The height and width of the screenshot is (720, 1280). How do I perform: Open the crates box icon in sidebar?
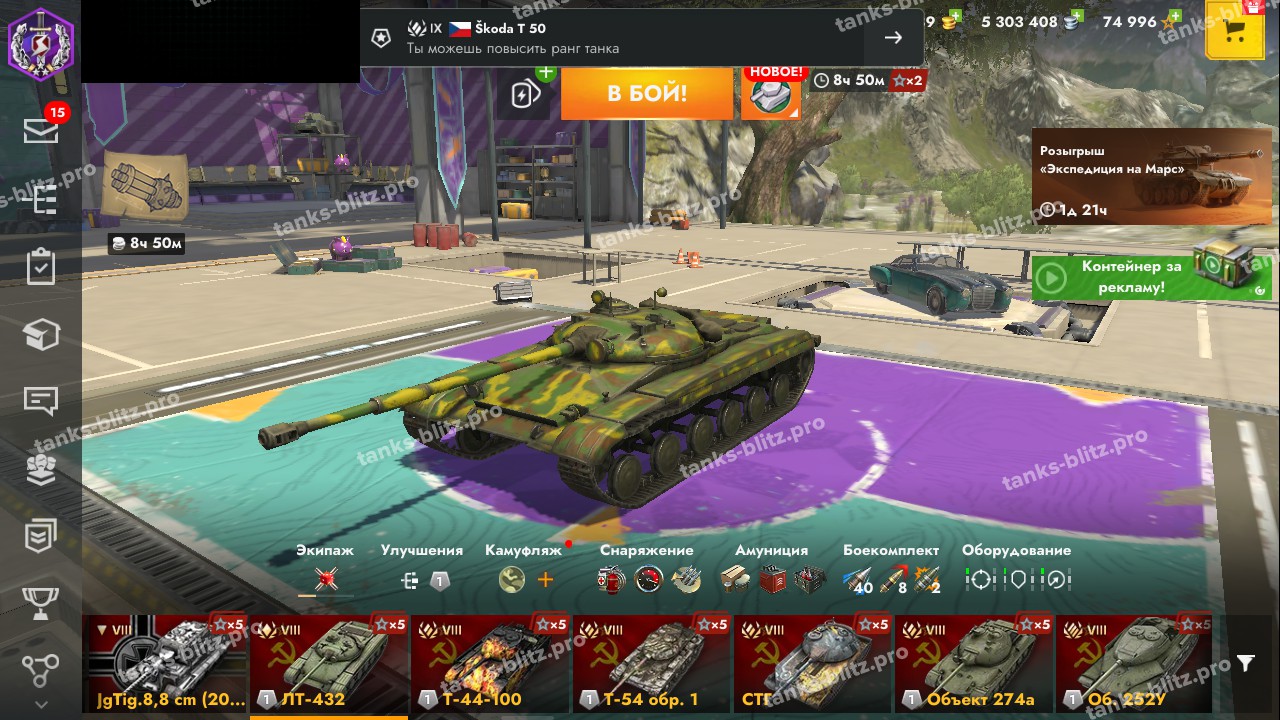(x=41, y=334)
